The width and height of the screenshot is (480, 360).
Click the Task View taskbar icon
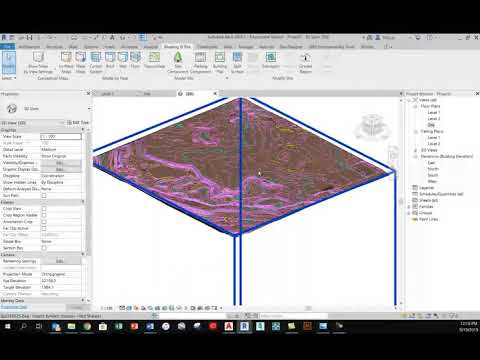(39, 326)
